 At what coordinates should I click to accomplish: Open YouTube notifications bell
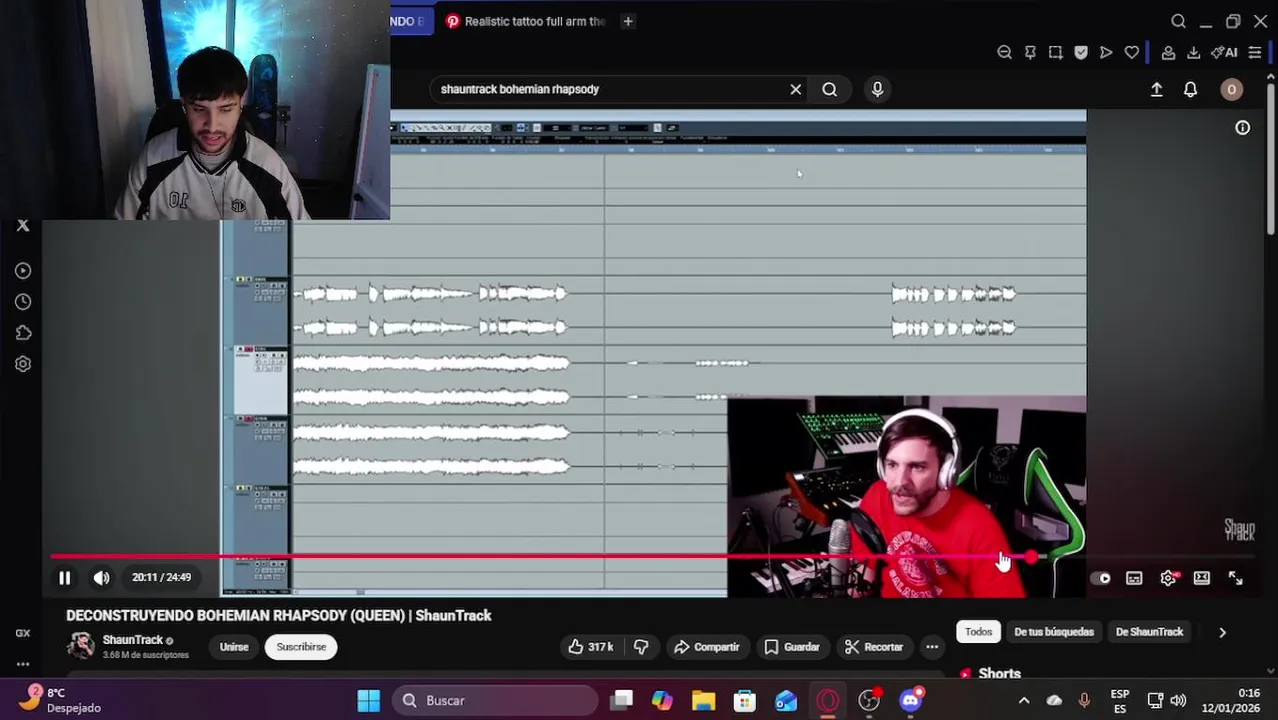point(1190,89)
